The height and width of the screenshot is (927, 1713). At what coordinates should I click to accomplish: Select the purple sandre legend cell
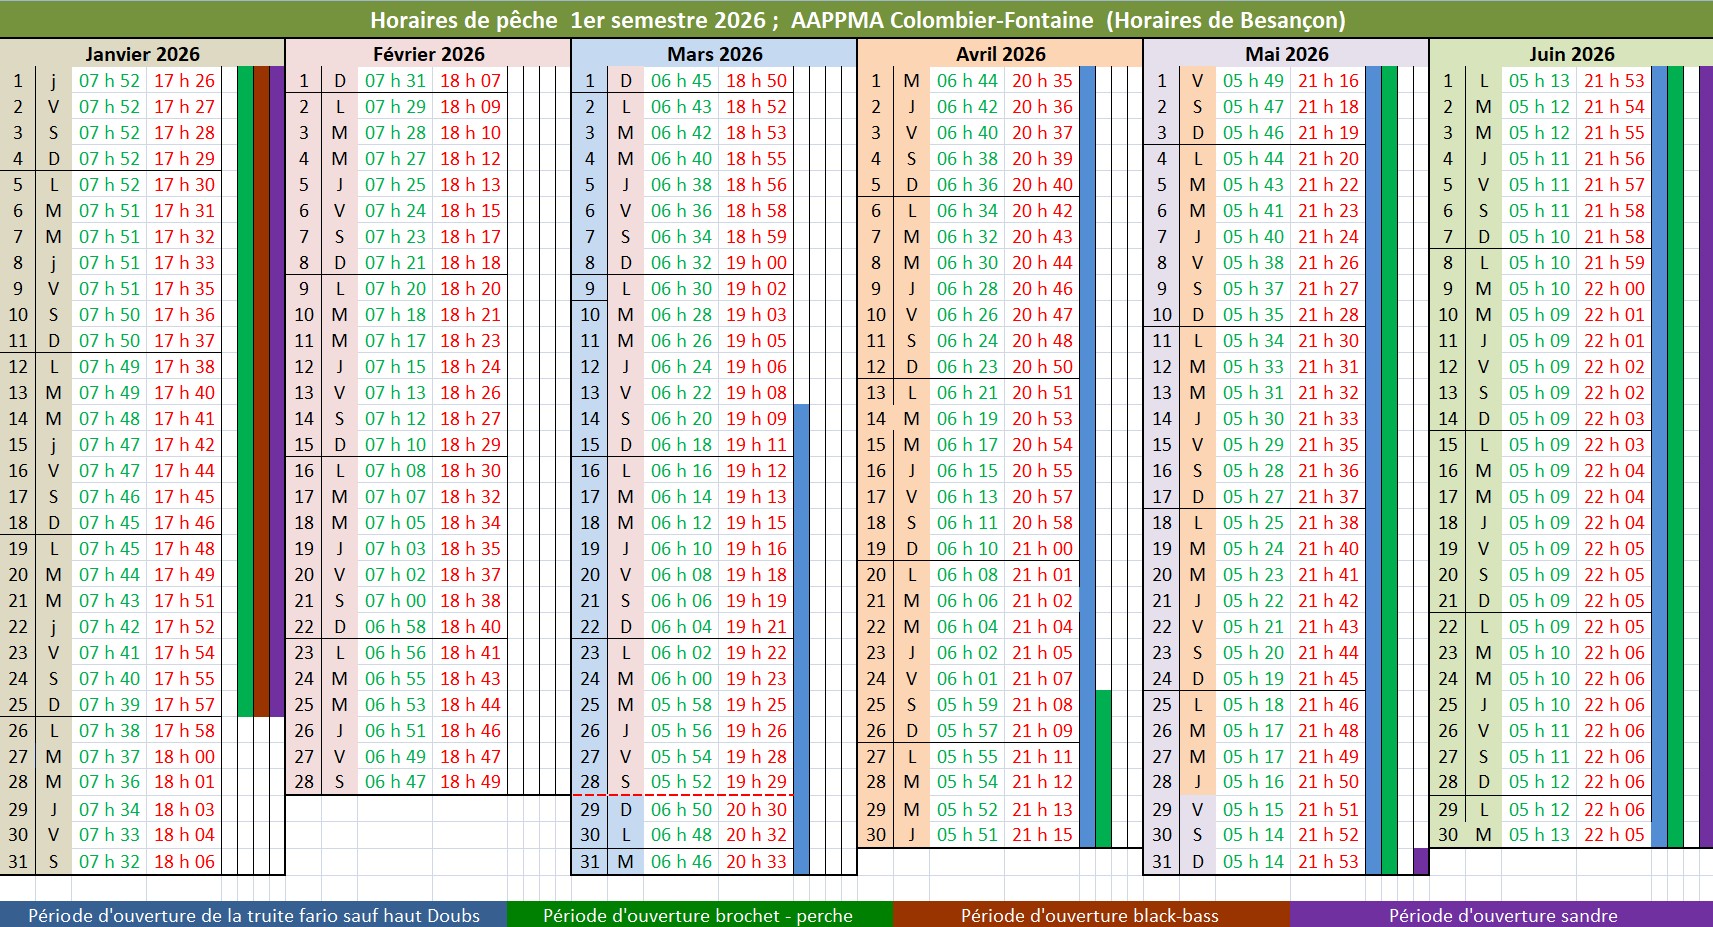click(1502, 915)
